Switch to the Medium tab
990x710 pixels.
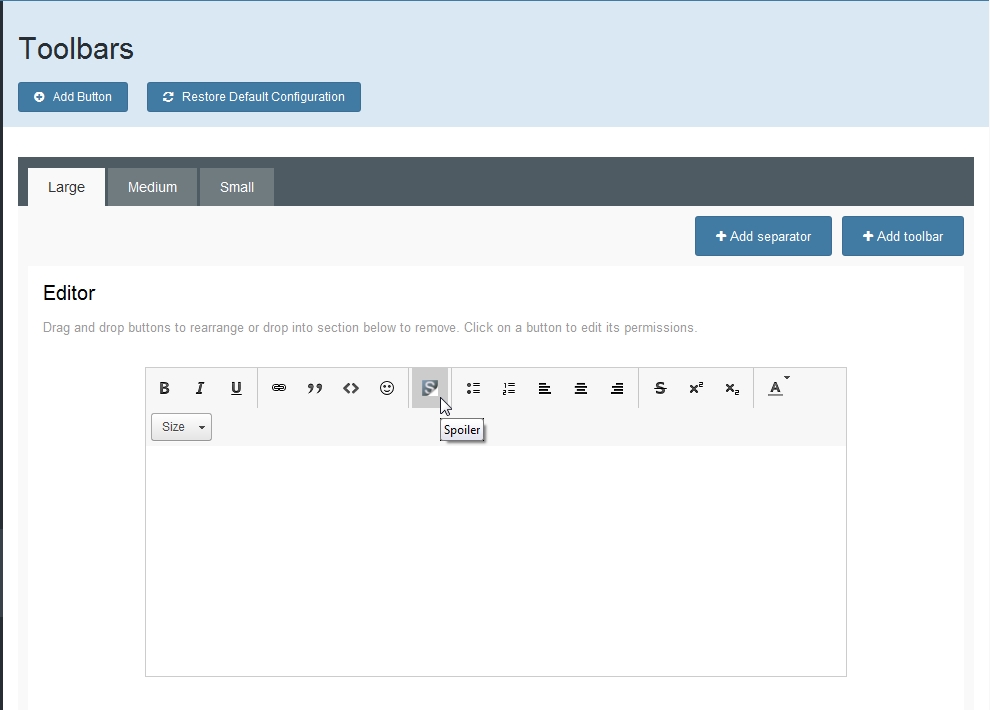[x=152, y=187]
